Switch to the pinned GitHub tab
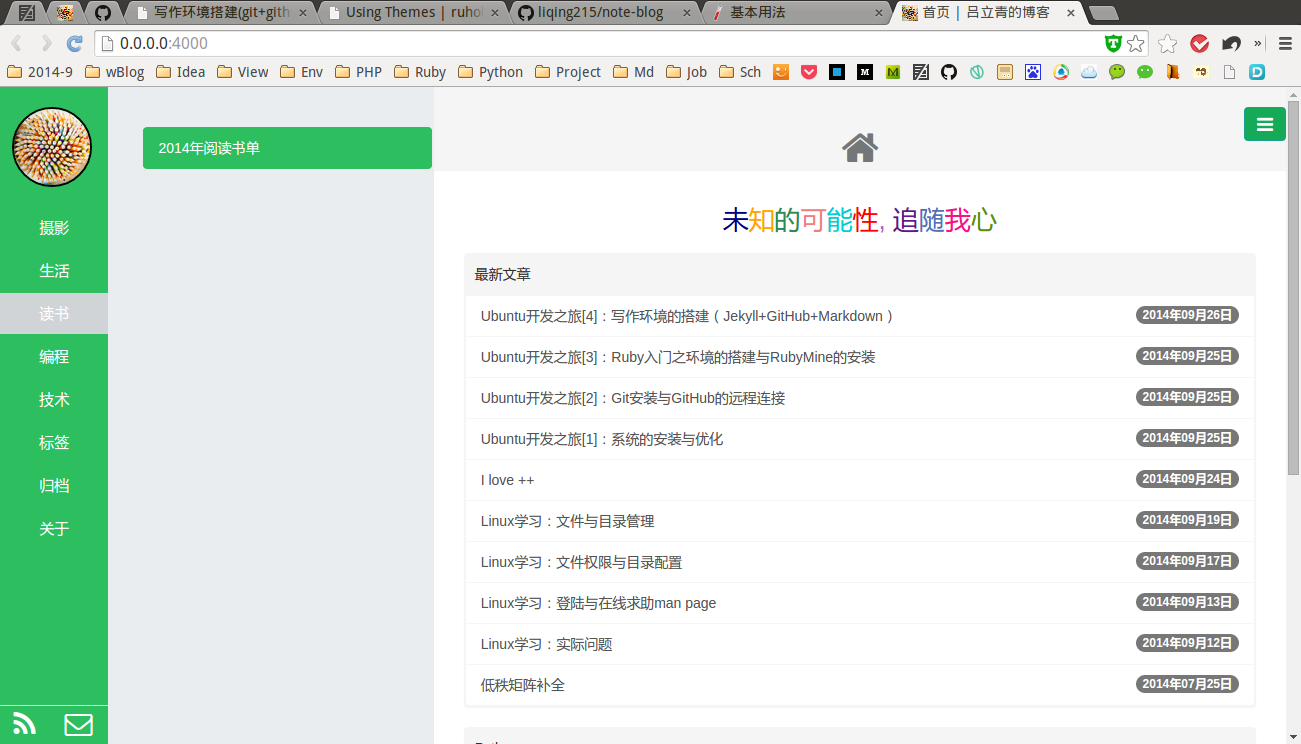This screenshot has height=744, width=1301. click(101, 13)
